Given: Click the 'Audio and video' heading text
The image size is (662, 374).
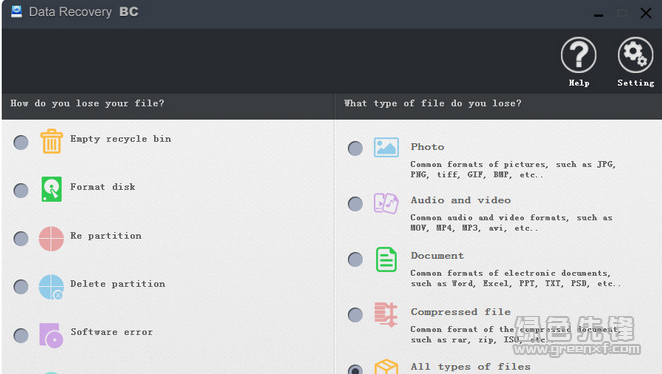Looking at the screenshot, I should [x=461, y=200].
